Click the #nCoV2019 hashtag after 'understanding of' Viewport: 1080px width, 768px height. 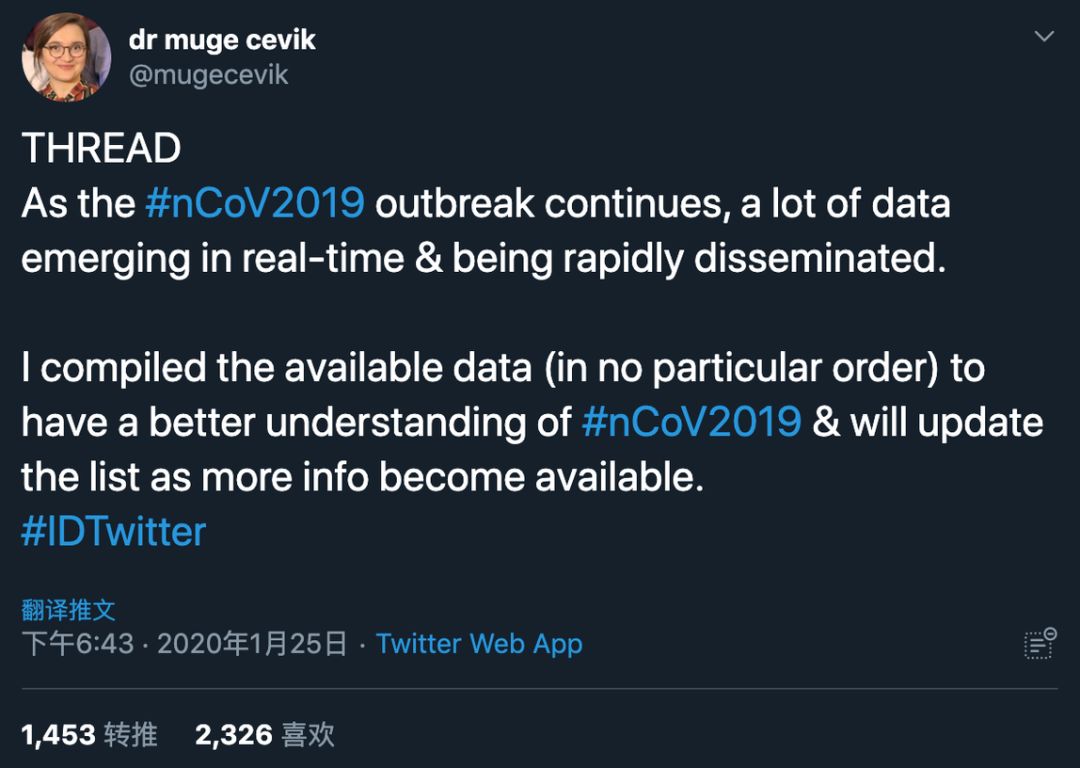tap(691, 422)
